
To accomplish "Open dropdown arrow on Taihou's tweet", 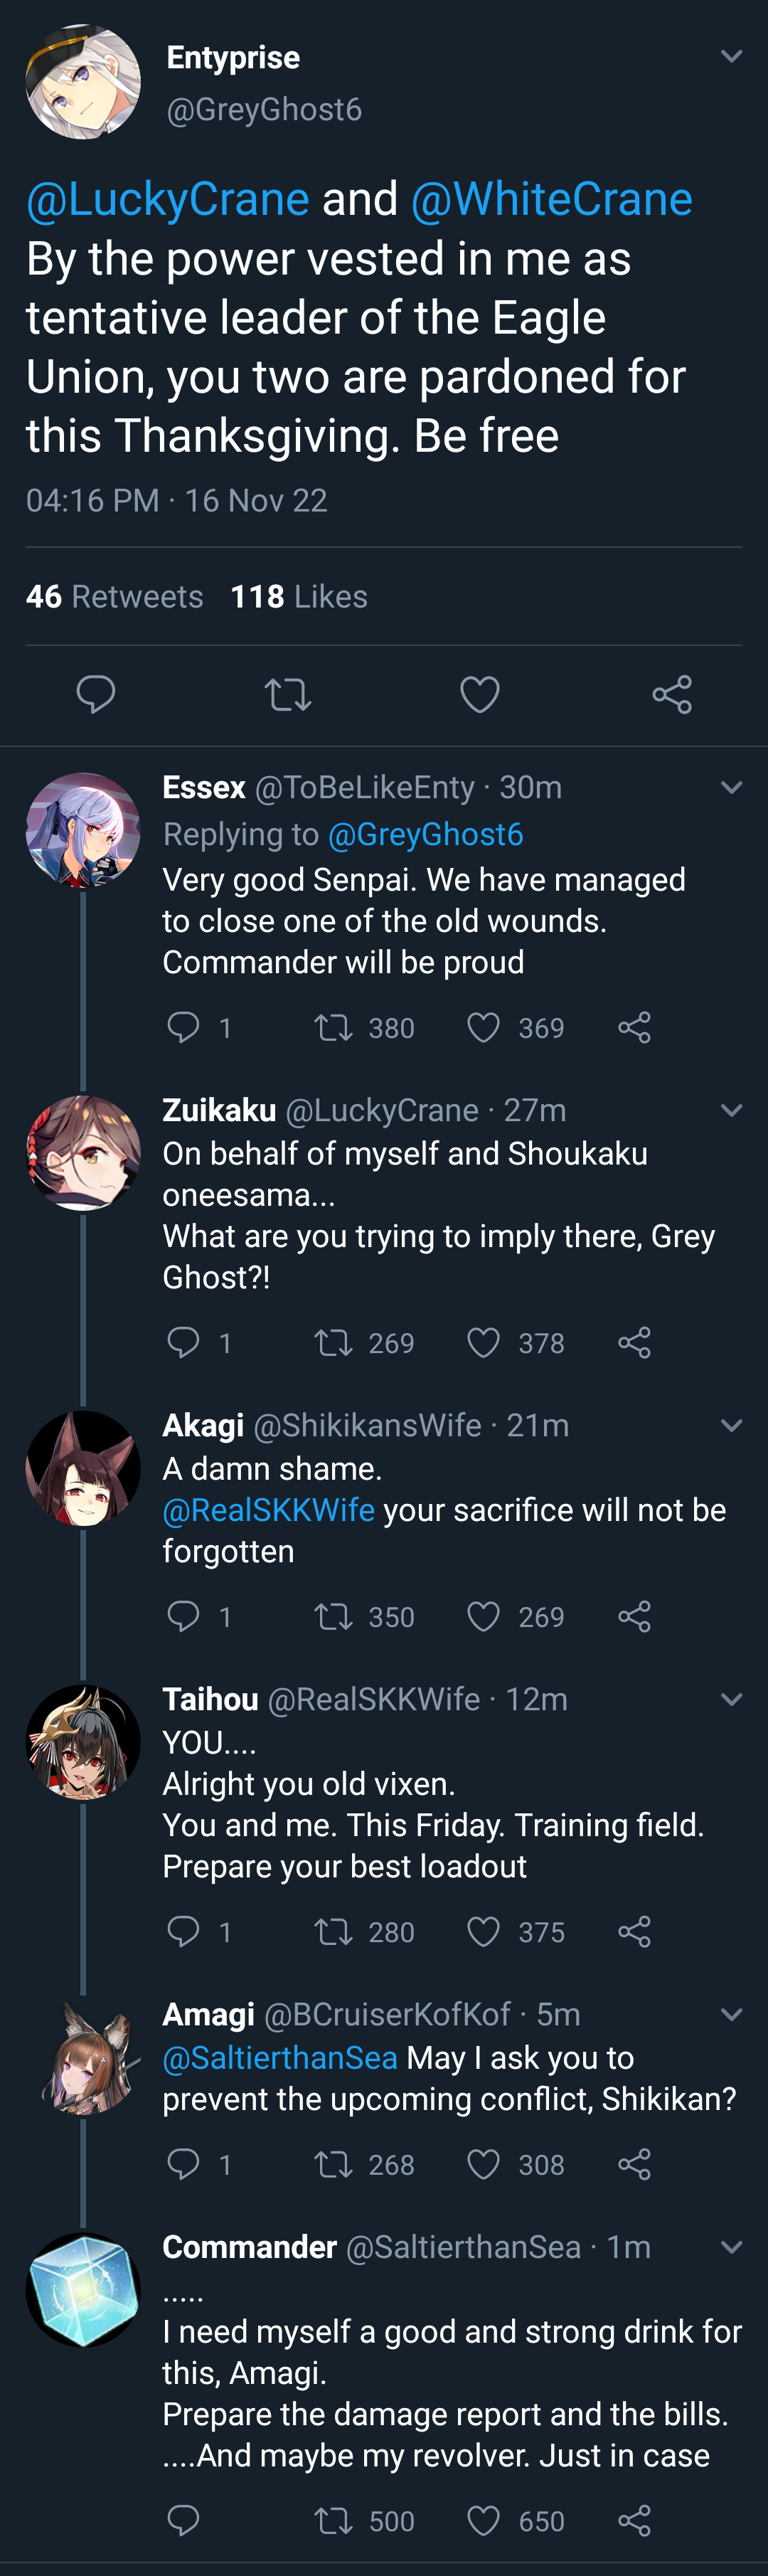I will coord(732,1699).
